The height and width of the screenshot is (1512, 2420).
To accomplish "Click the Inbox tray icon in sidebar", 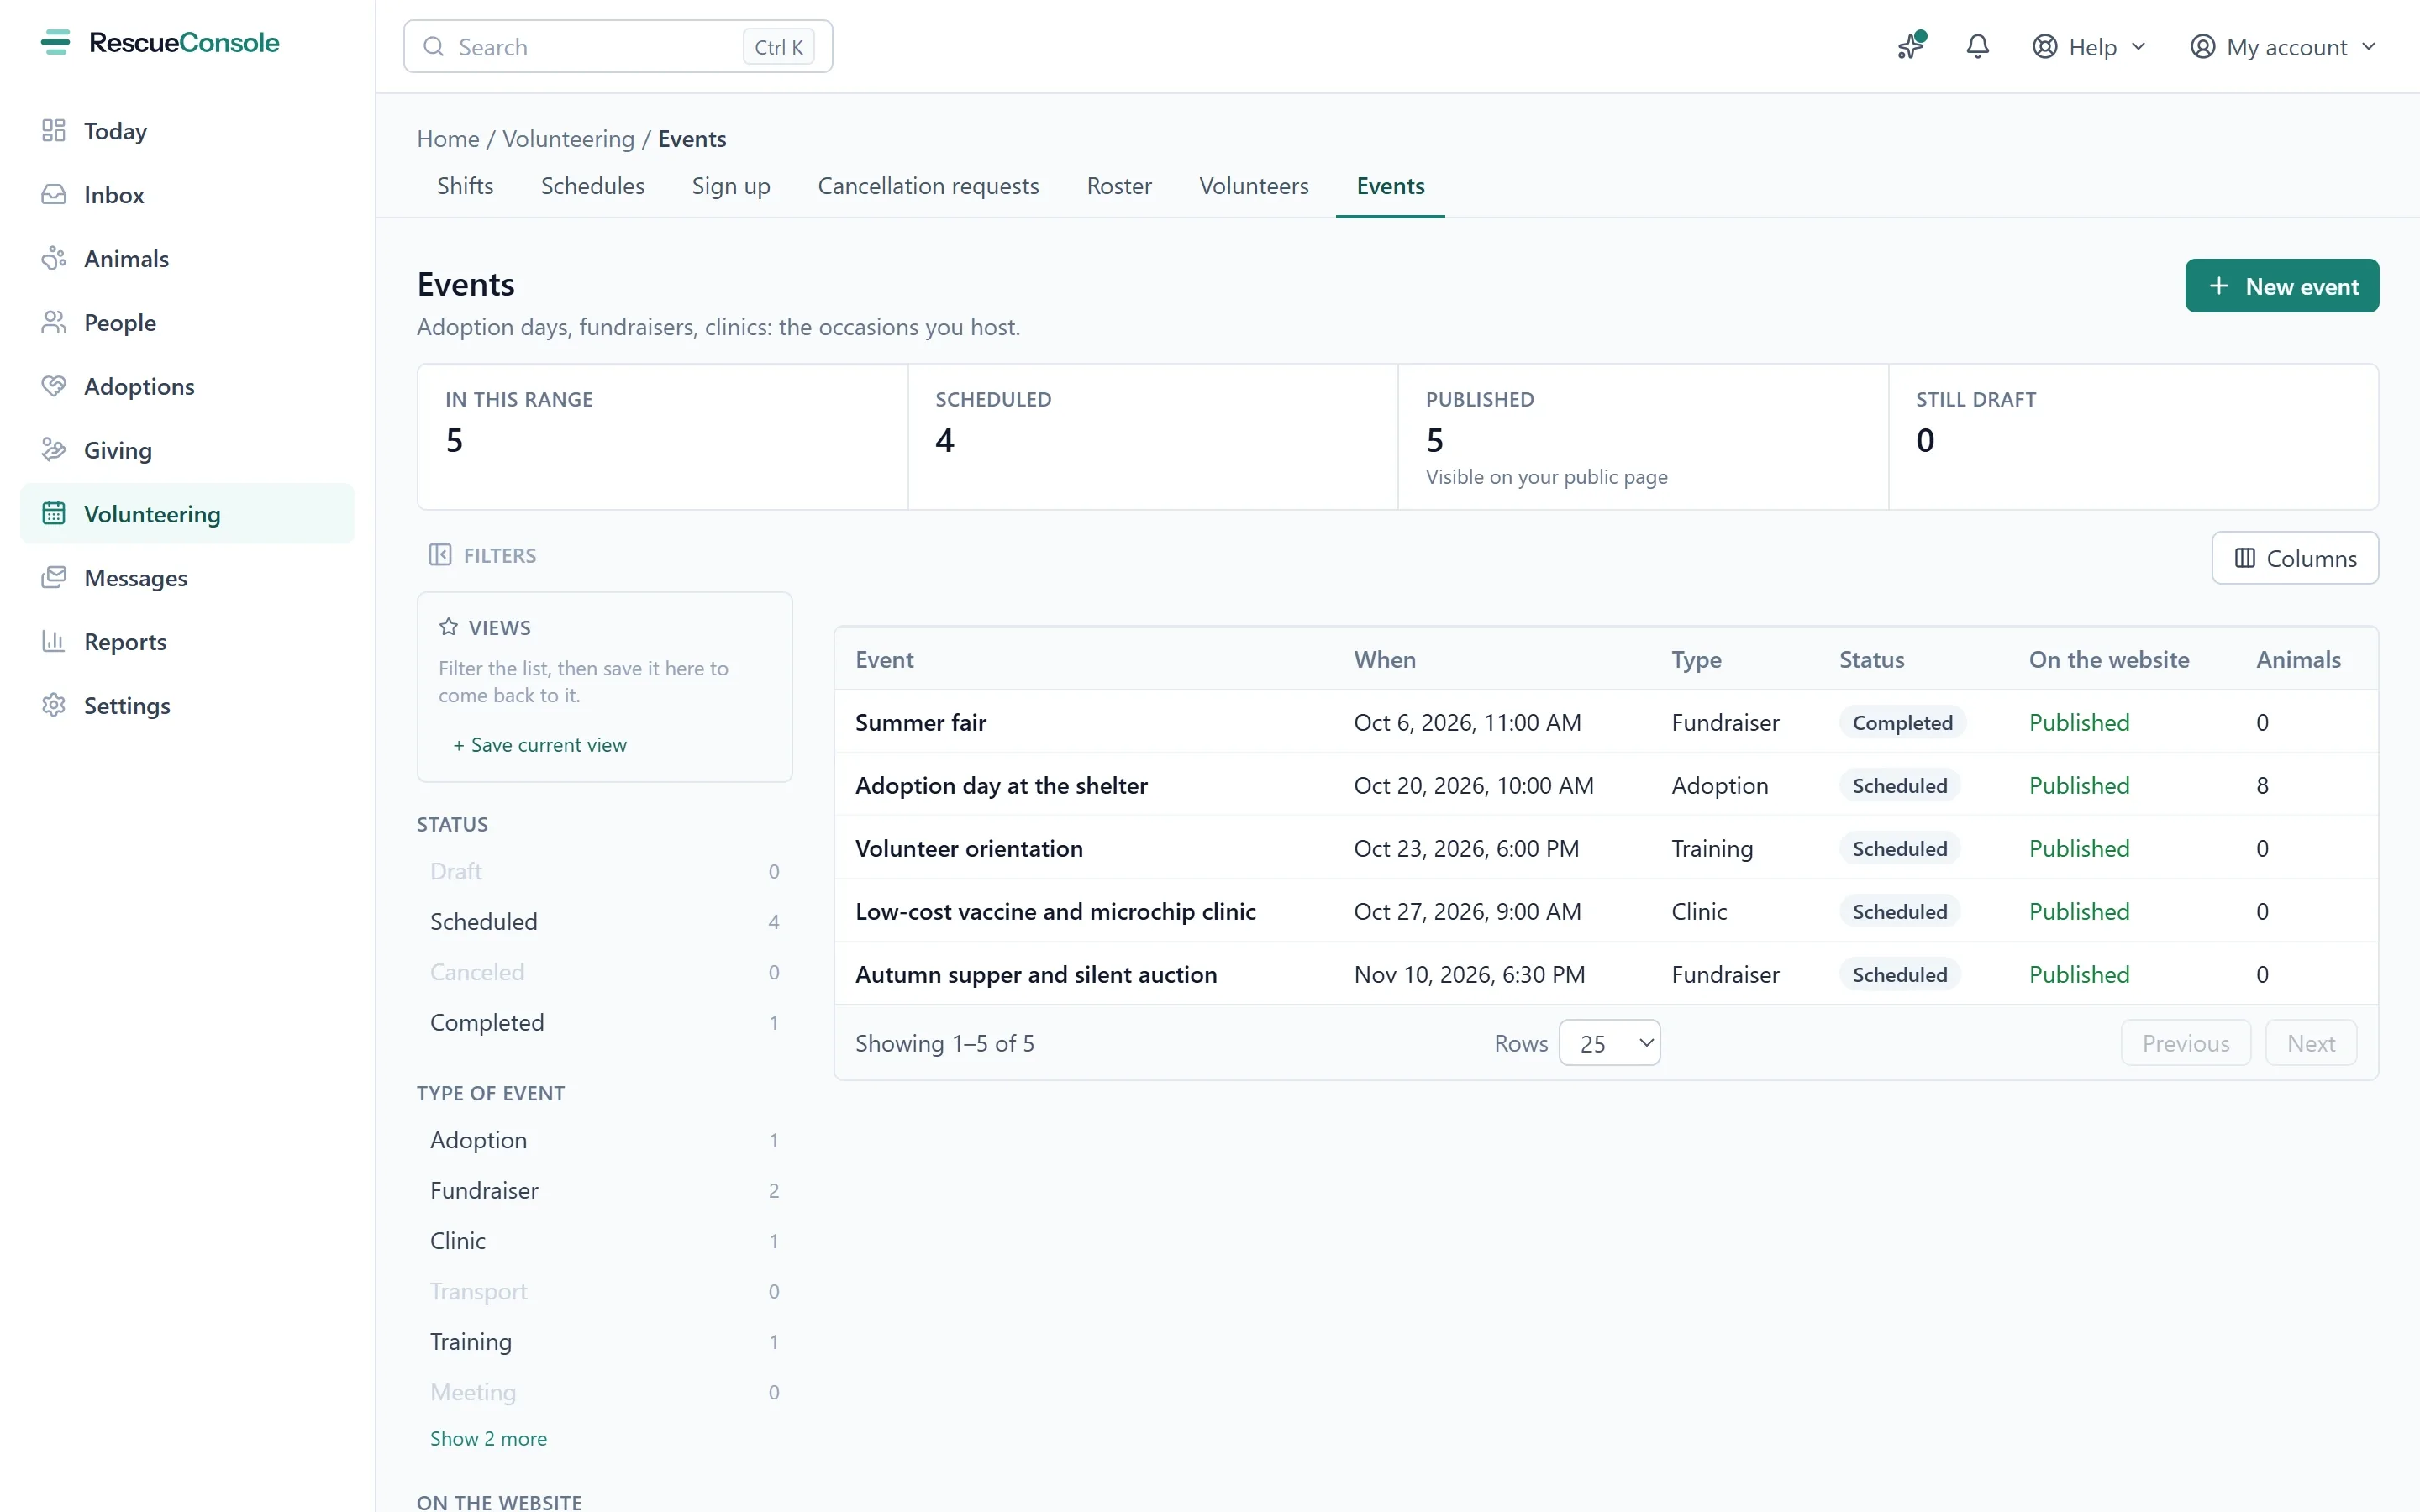I will tap(54, 195).
